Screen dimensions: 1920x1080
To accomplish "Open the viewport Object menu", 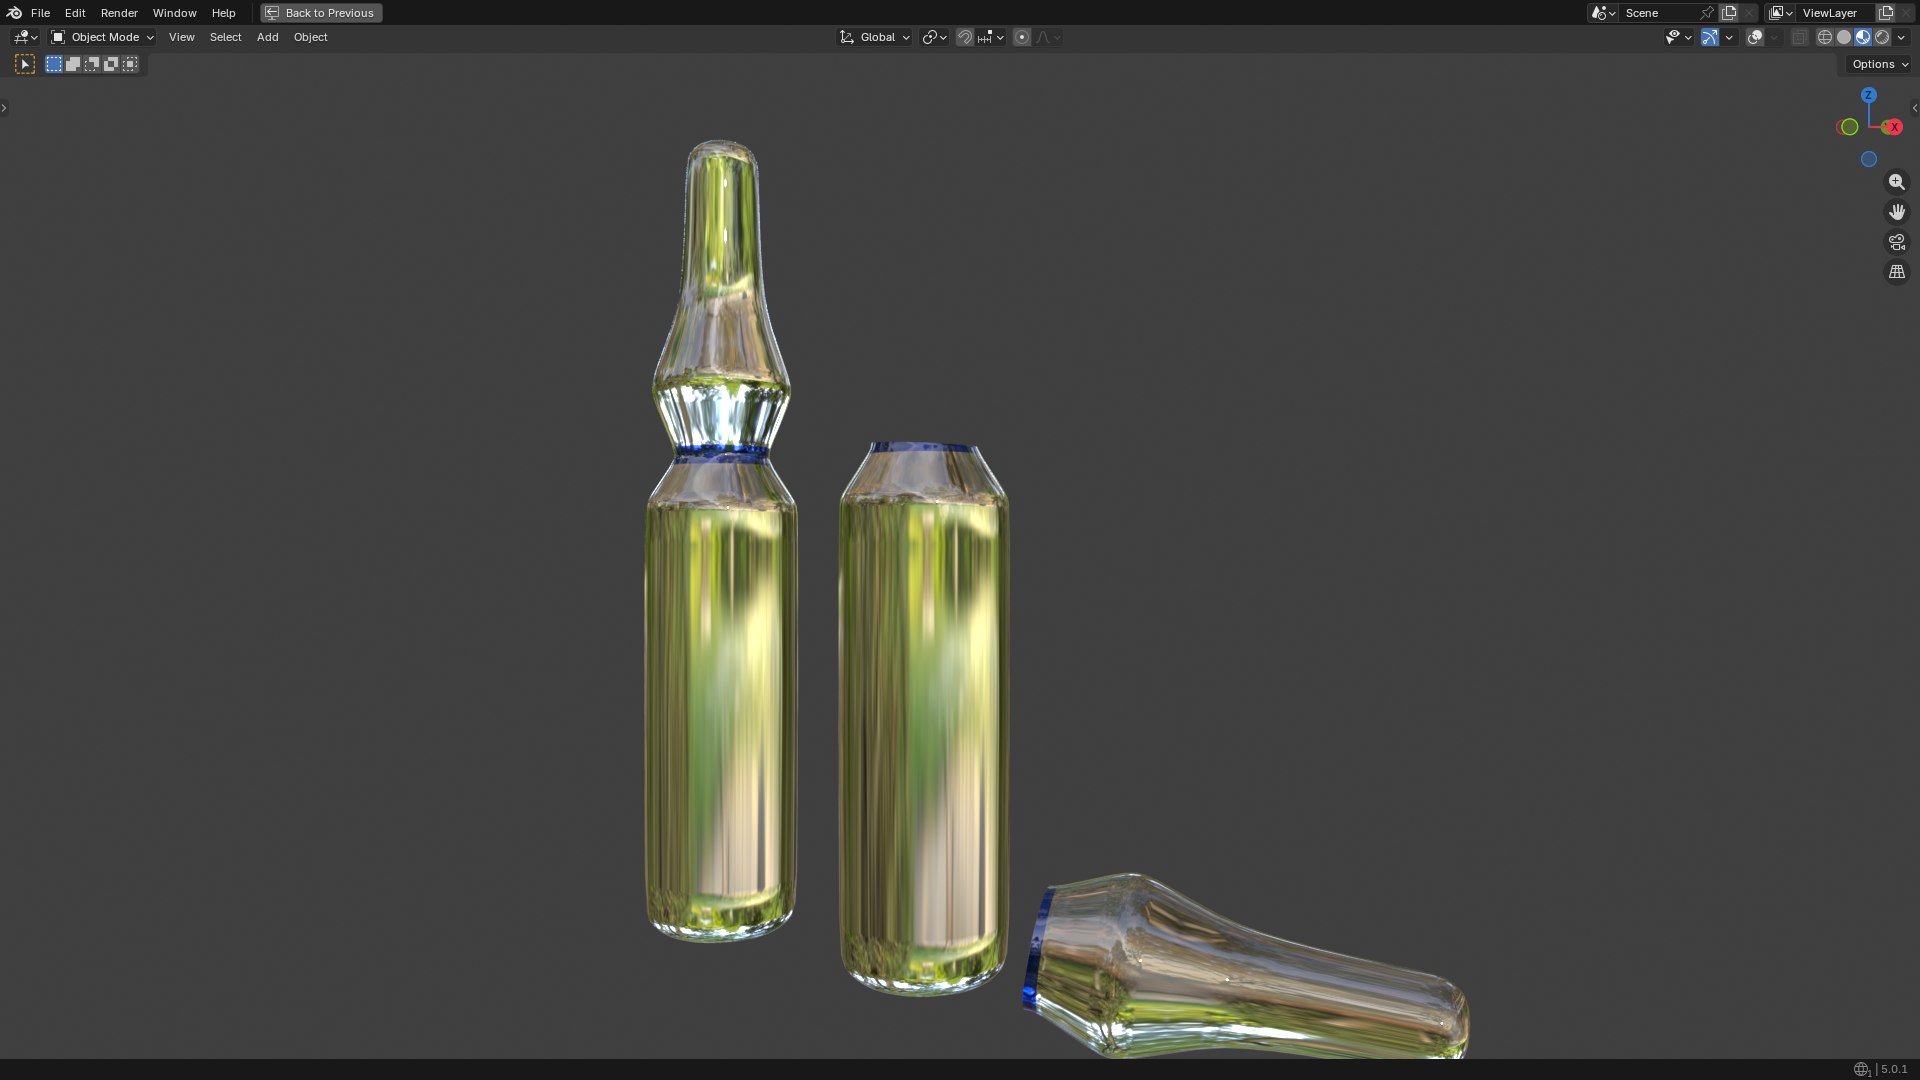I will pos(310,37).
